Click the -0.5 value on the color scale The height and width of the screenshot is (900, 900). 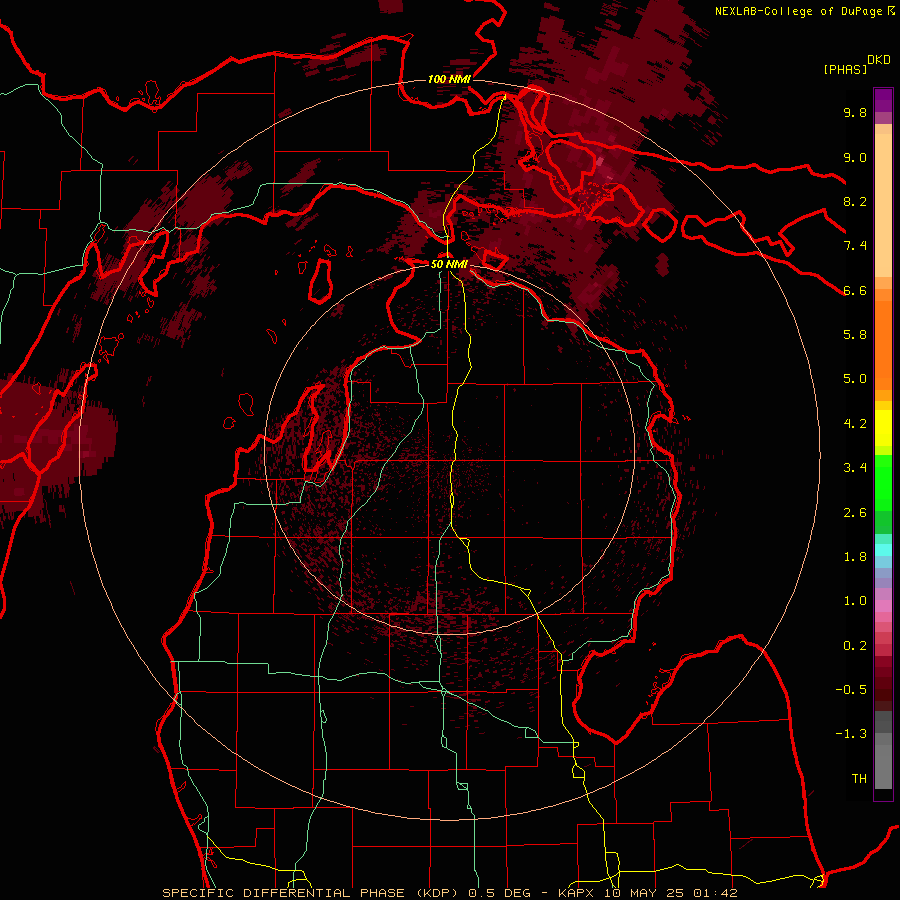(851, 690)
